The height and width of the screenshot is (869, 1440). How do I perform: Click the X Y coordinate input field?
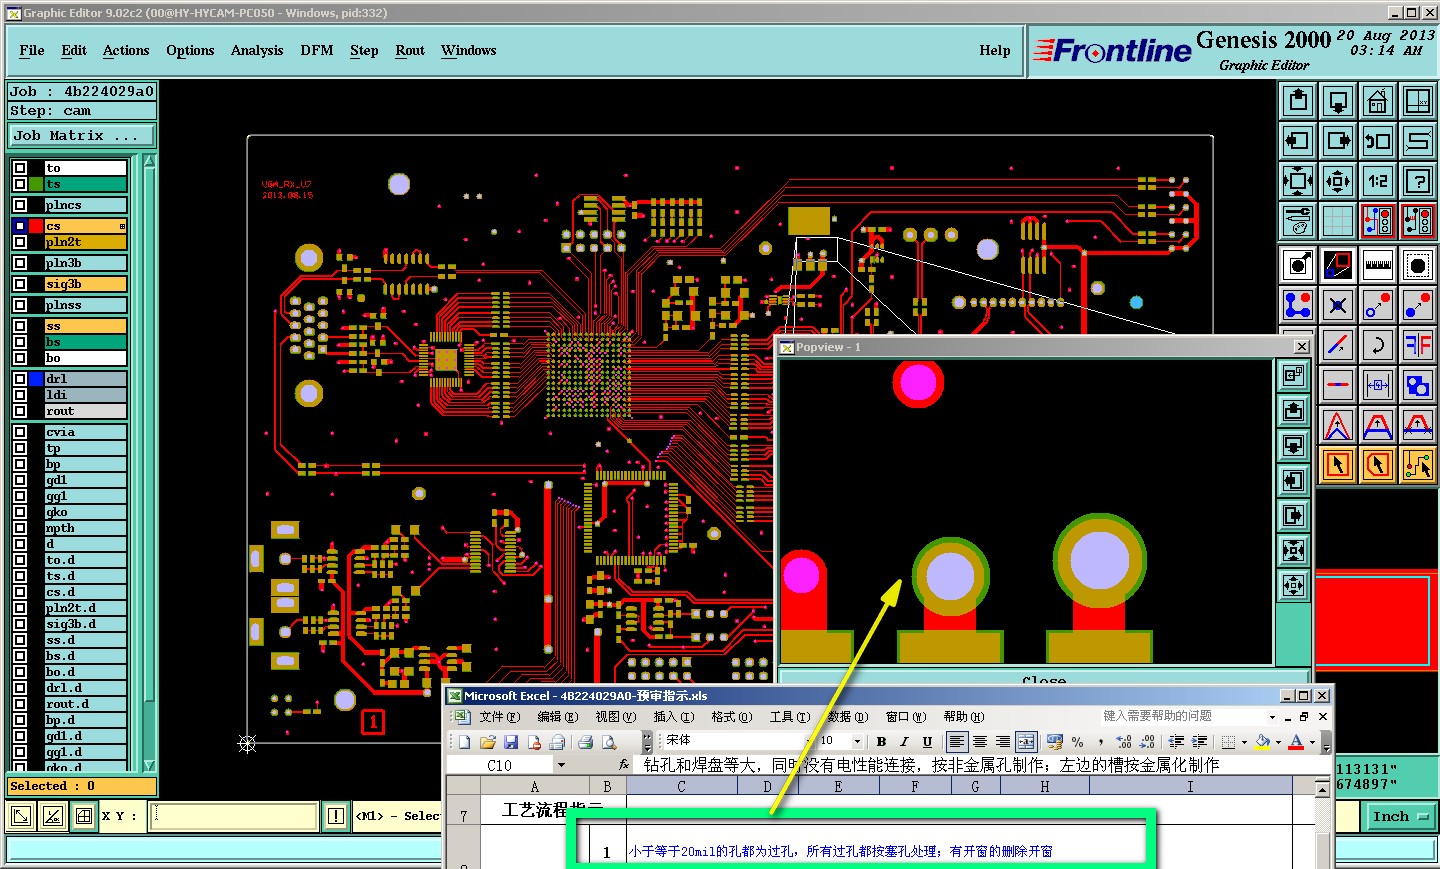234,816
